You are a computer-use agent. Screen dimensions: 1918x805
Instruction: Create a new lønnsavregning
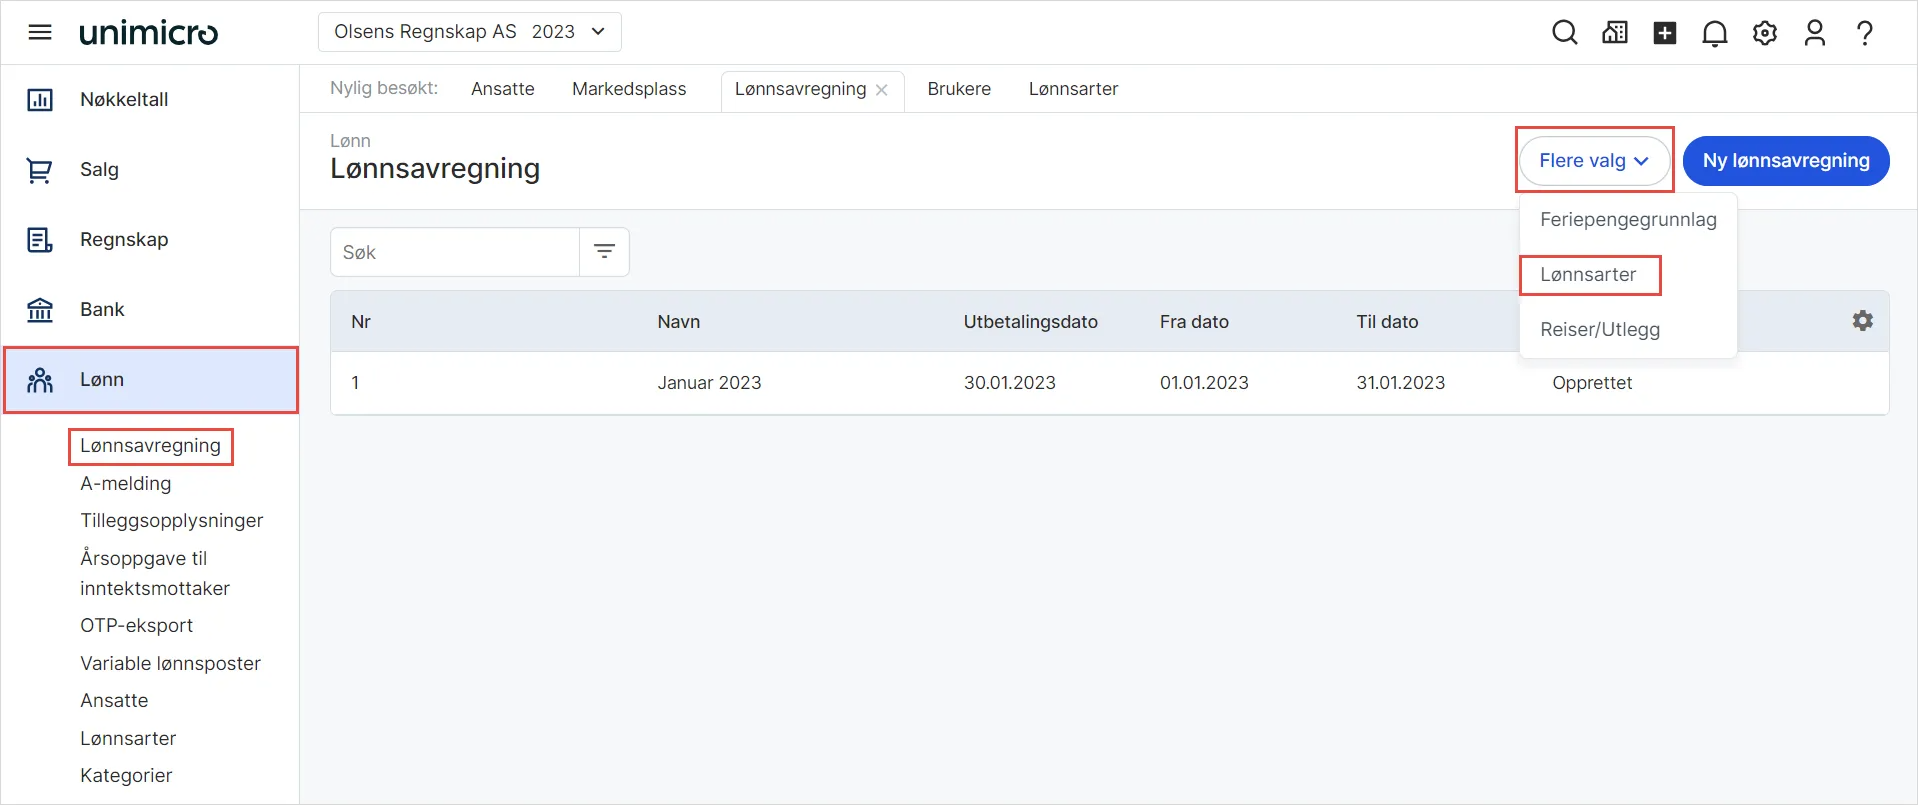pos(1786,161)
